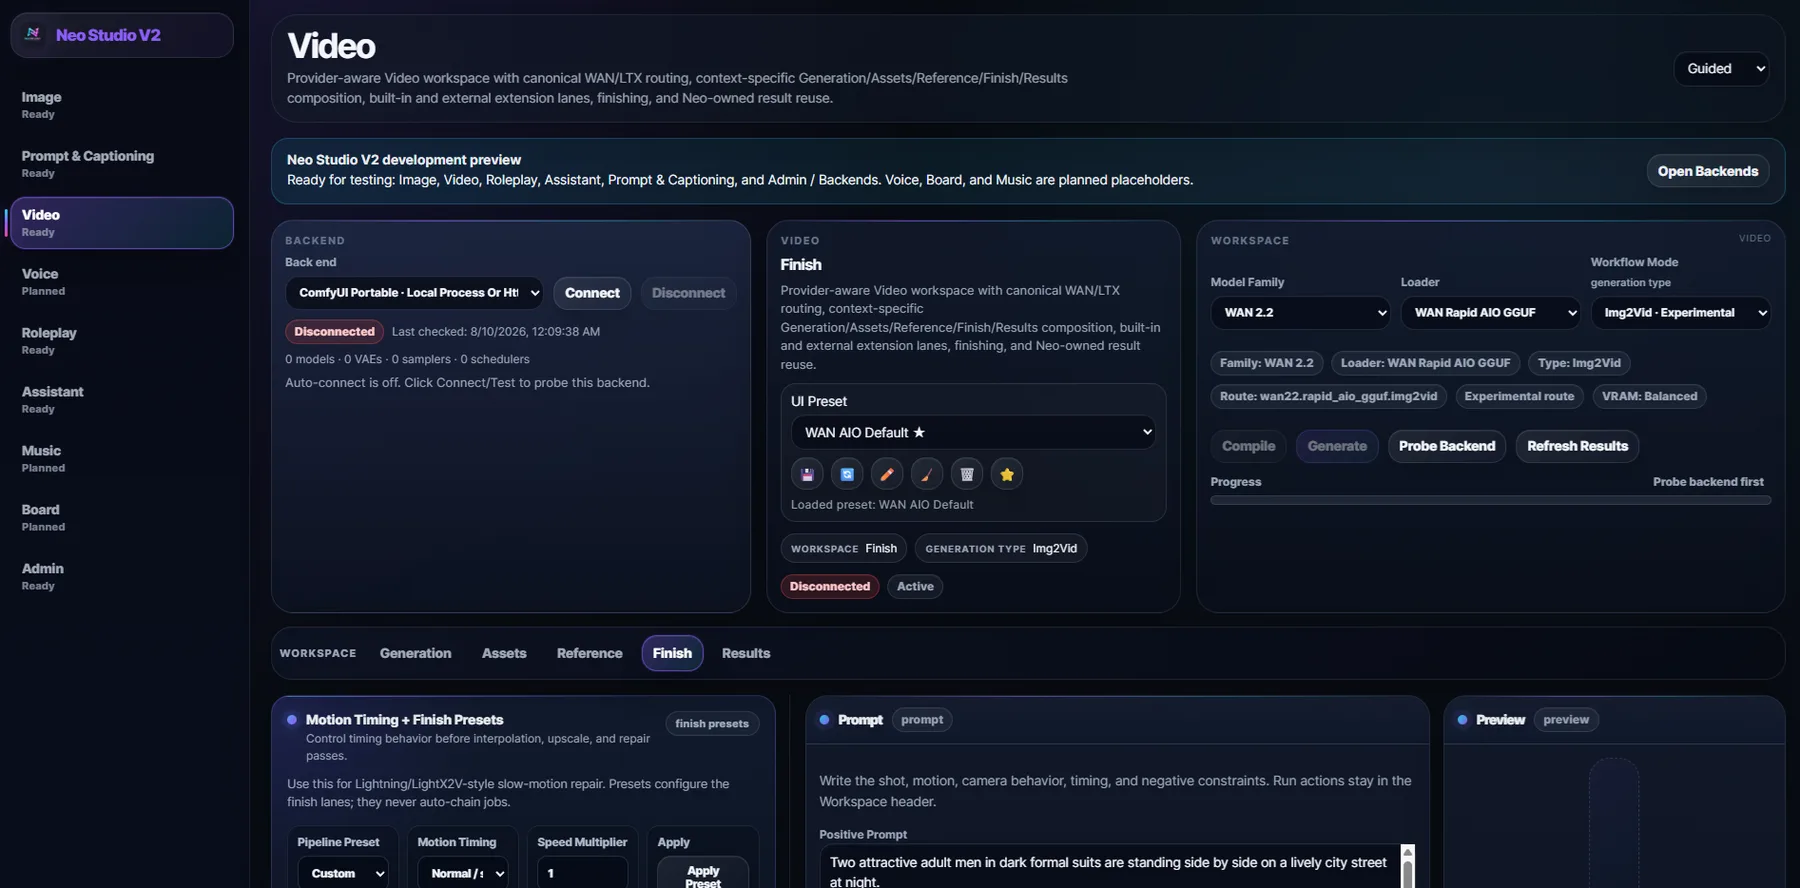
Task: Click the Speed Multiplier input field
Action: 582,873
